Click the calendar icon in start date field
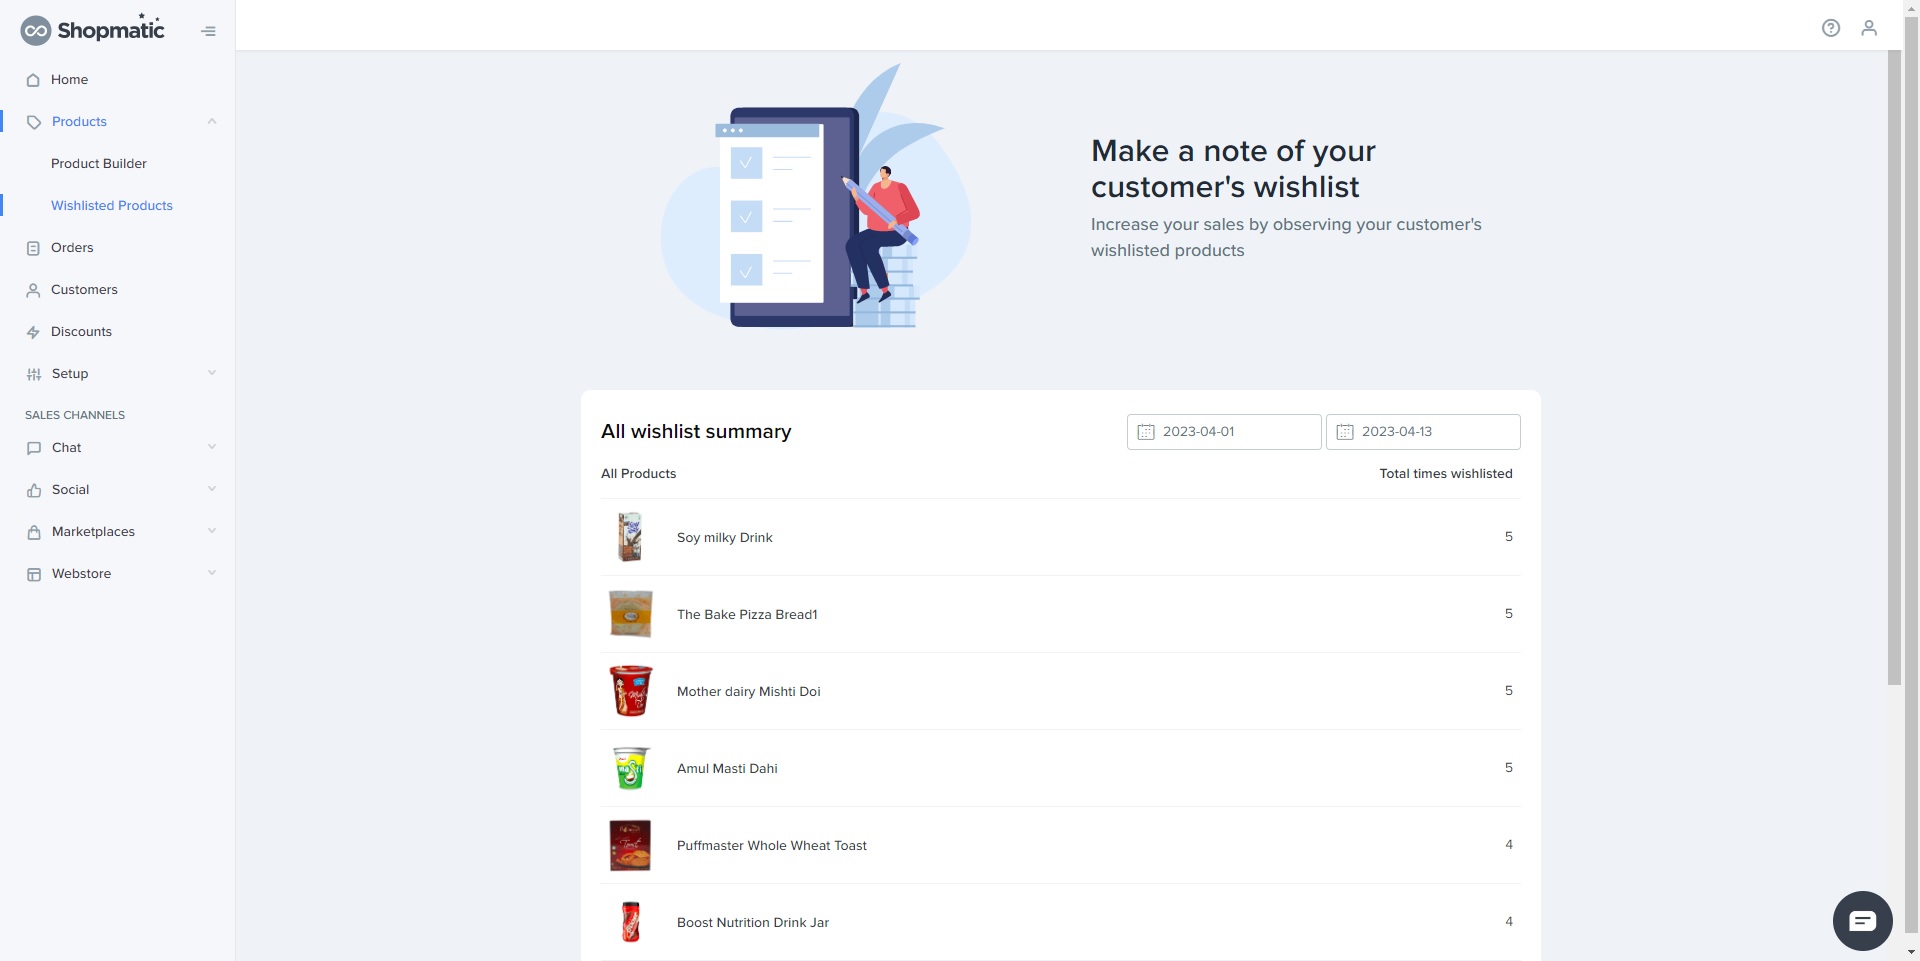The width and height of the screenshot is (1920, 961). [1146, 432]
